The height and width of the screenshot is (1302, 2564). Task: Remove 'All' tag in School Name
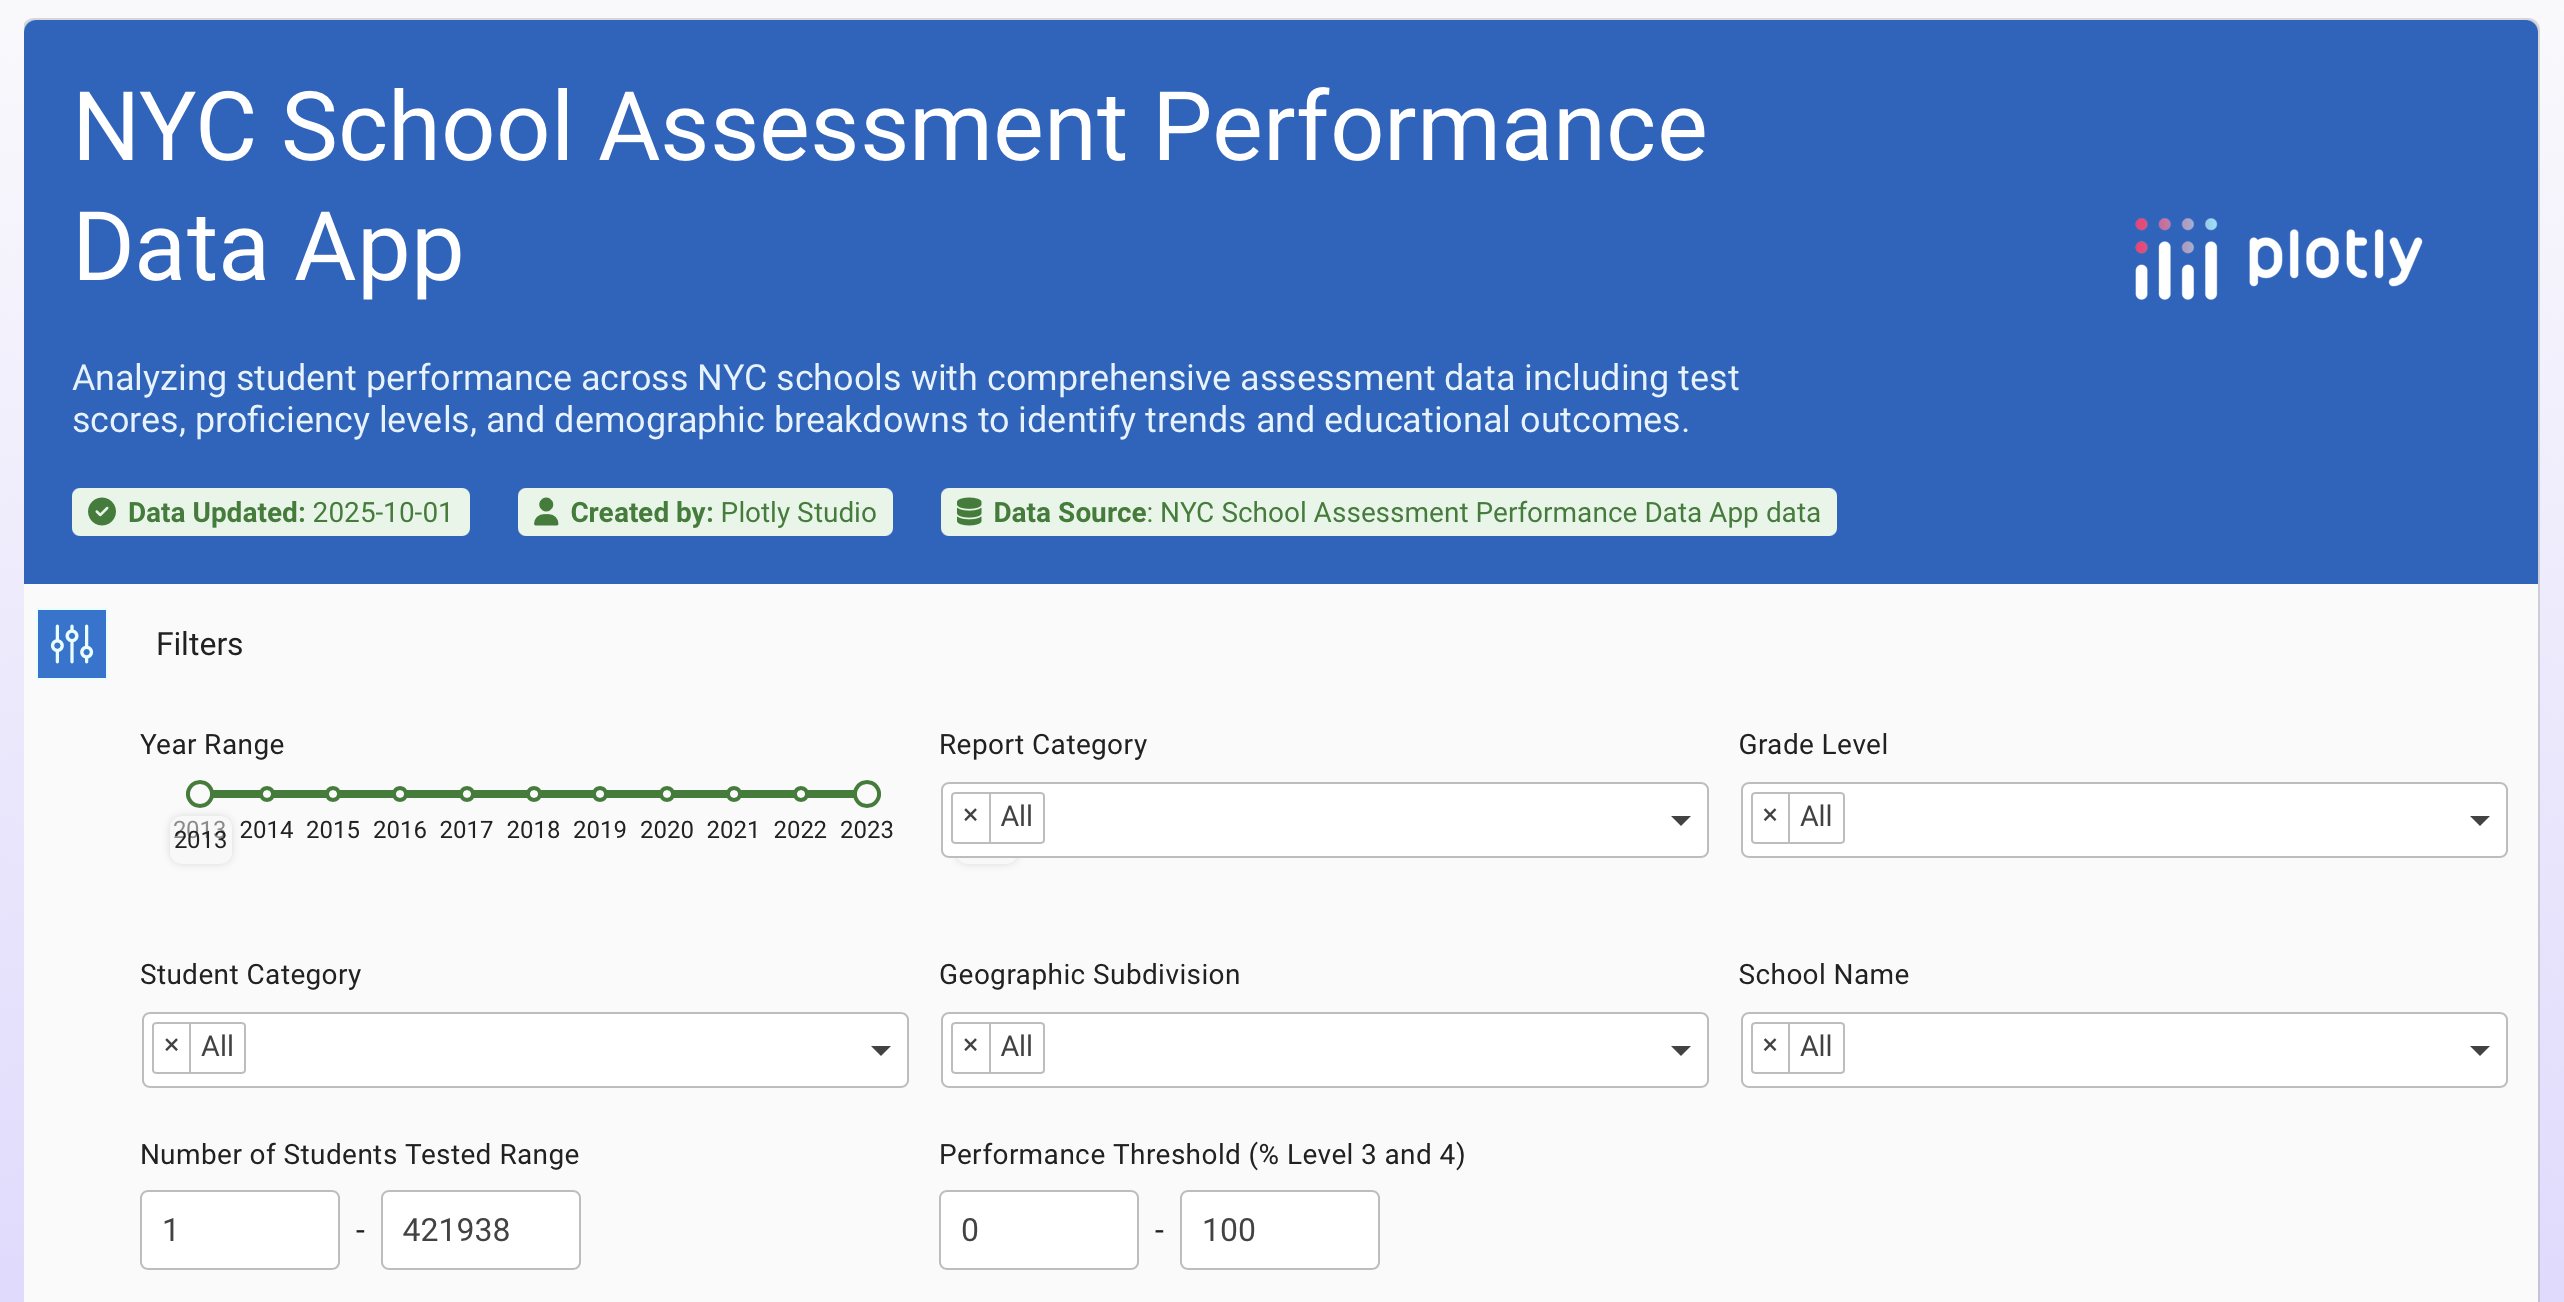(1770, 1046)
